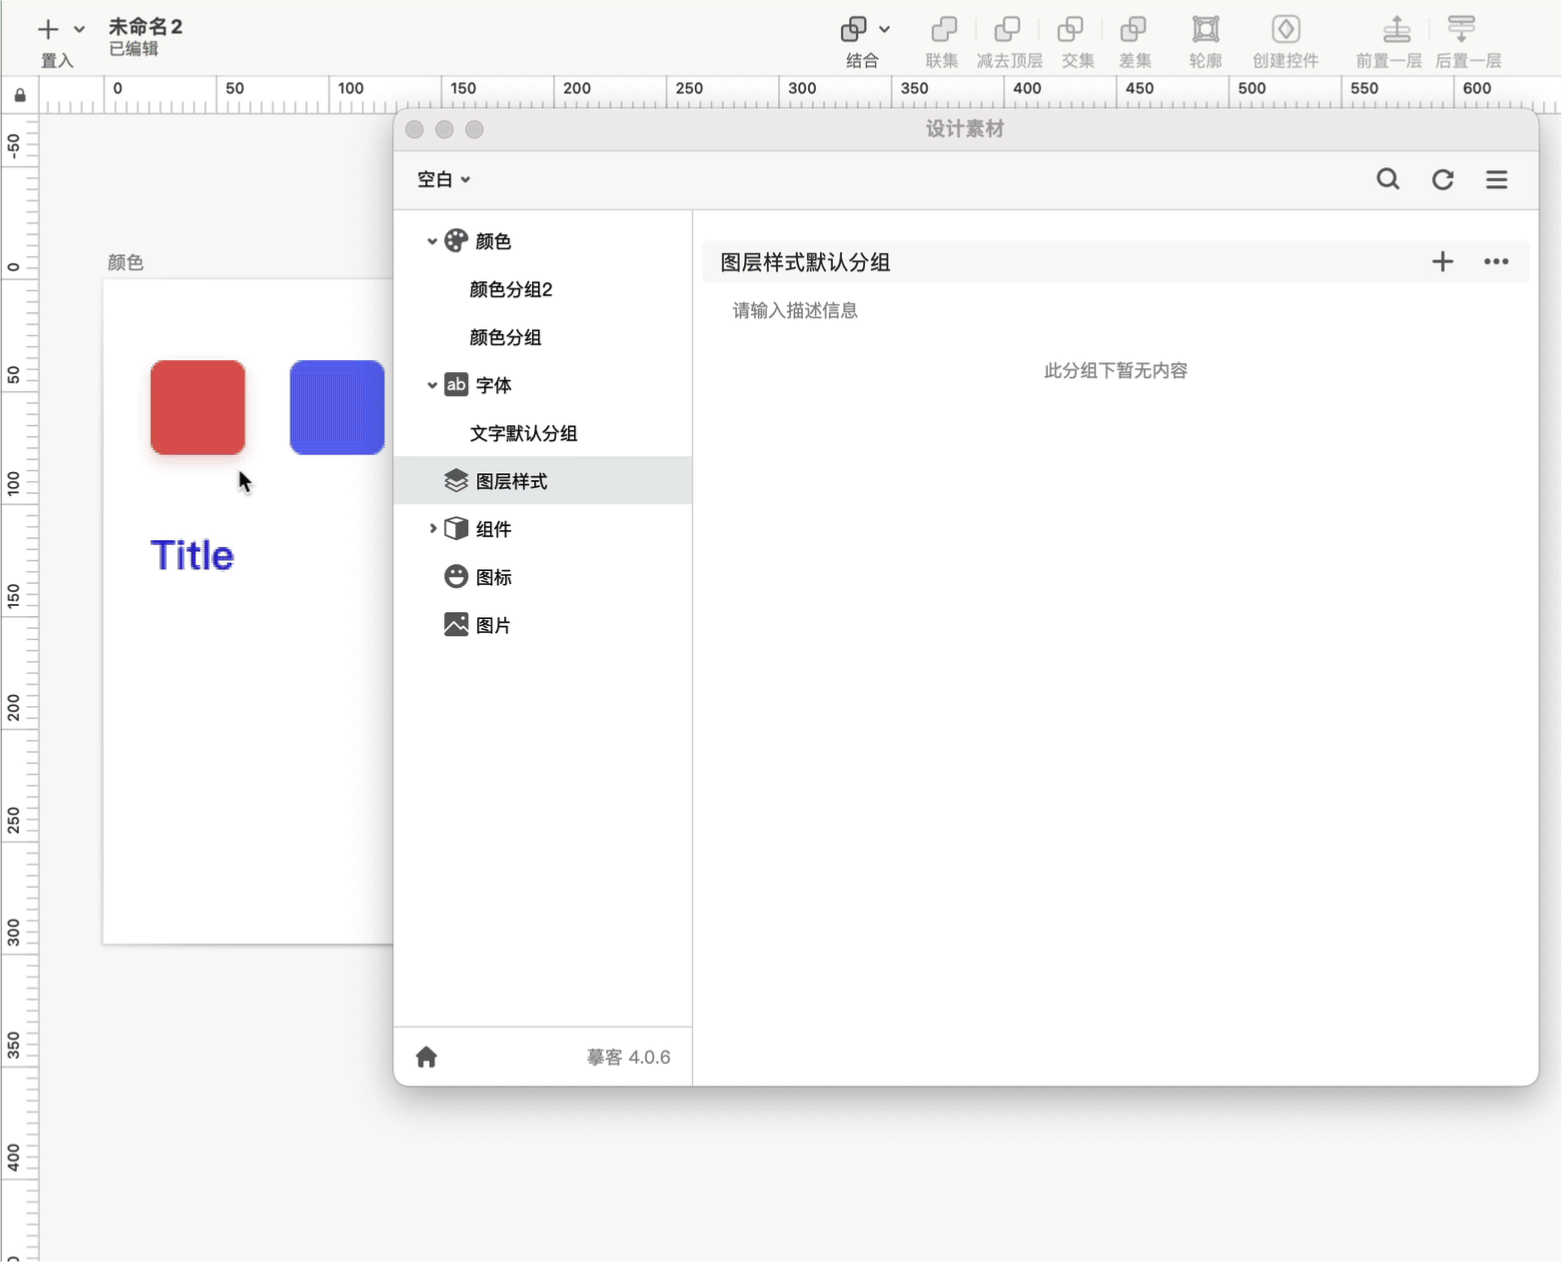Select 文字默认分组 in the sidebar
This screenshot has height=1262, width=1562.
tap(523, 434)
